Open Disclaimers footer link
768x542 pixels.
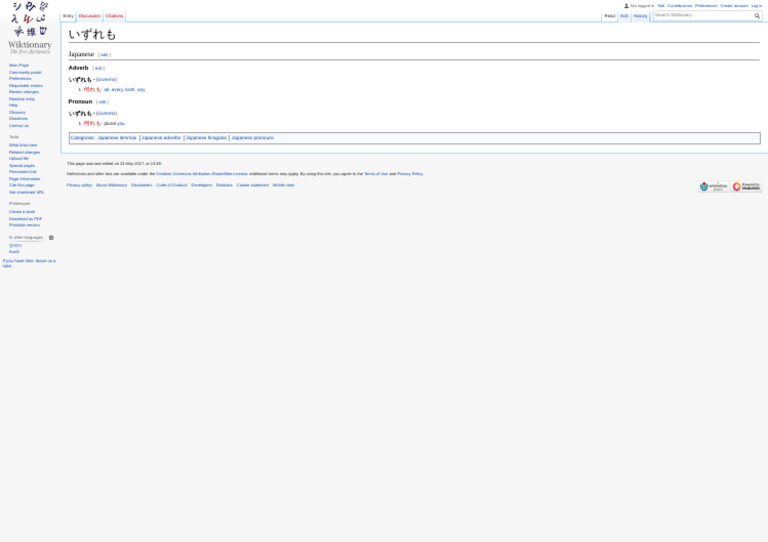click(142, 185)
